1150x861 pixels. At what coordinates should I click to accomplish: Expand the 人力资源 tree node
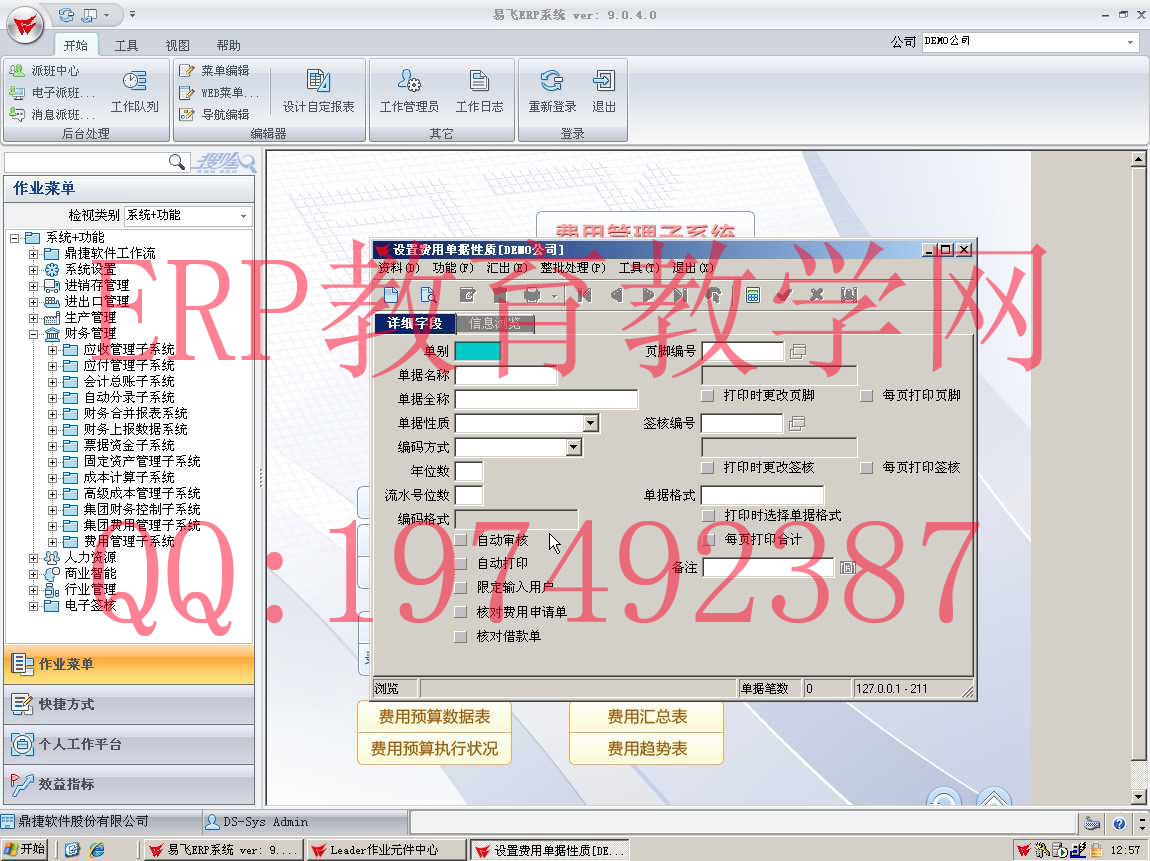click(x=33, y=558)
